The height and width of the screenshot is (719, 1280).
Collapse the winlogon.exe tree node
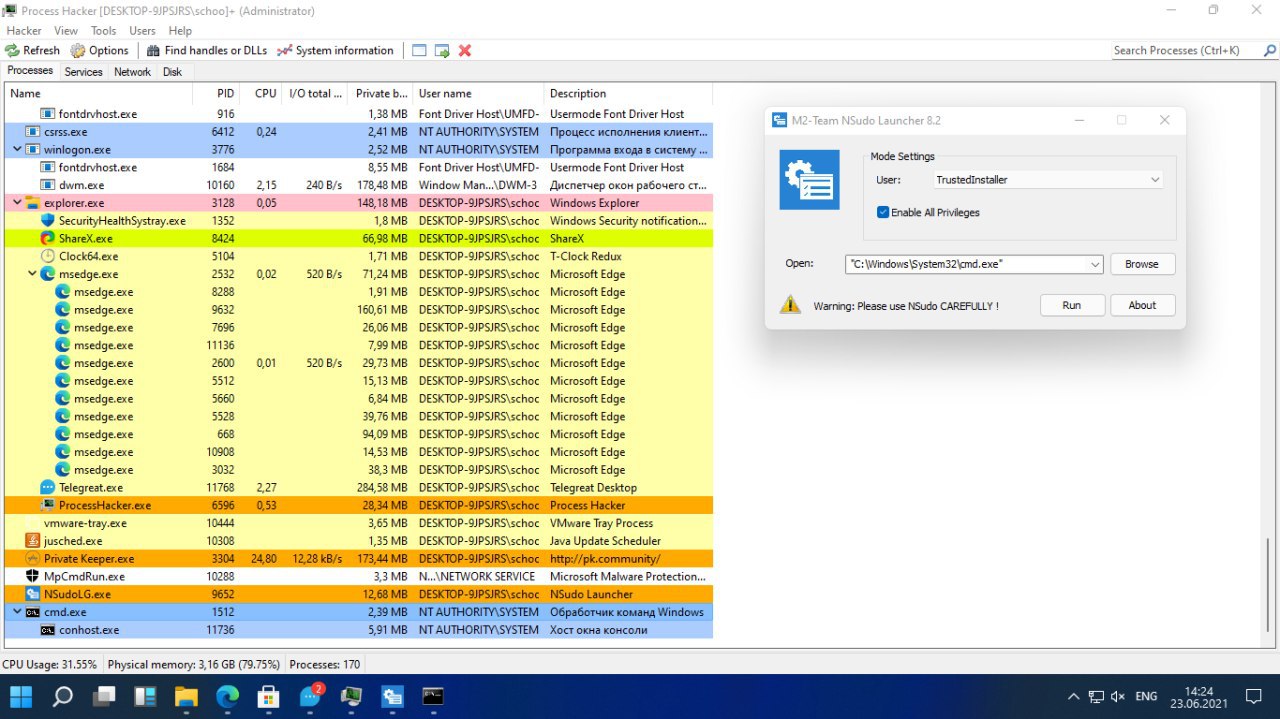click(17, 150)
